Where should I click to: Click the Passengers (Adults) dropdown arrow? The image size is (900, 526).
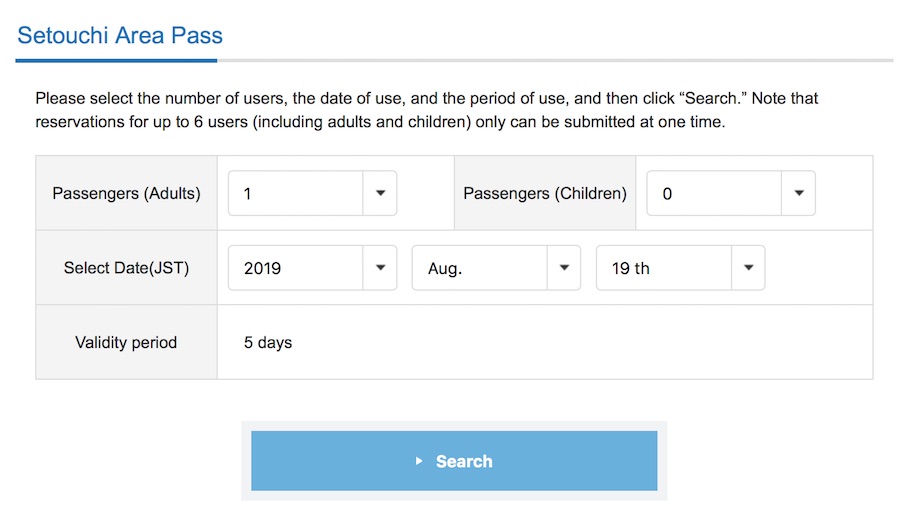click(x=380, y=194)
